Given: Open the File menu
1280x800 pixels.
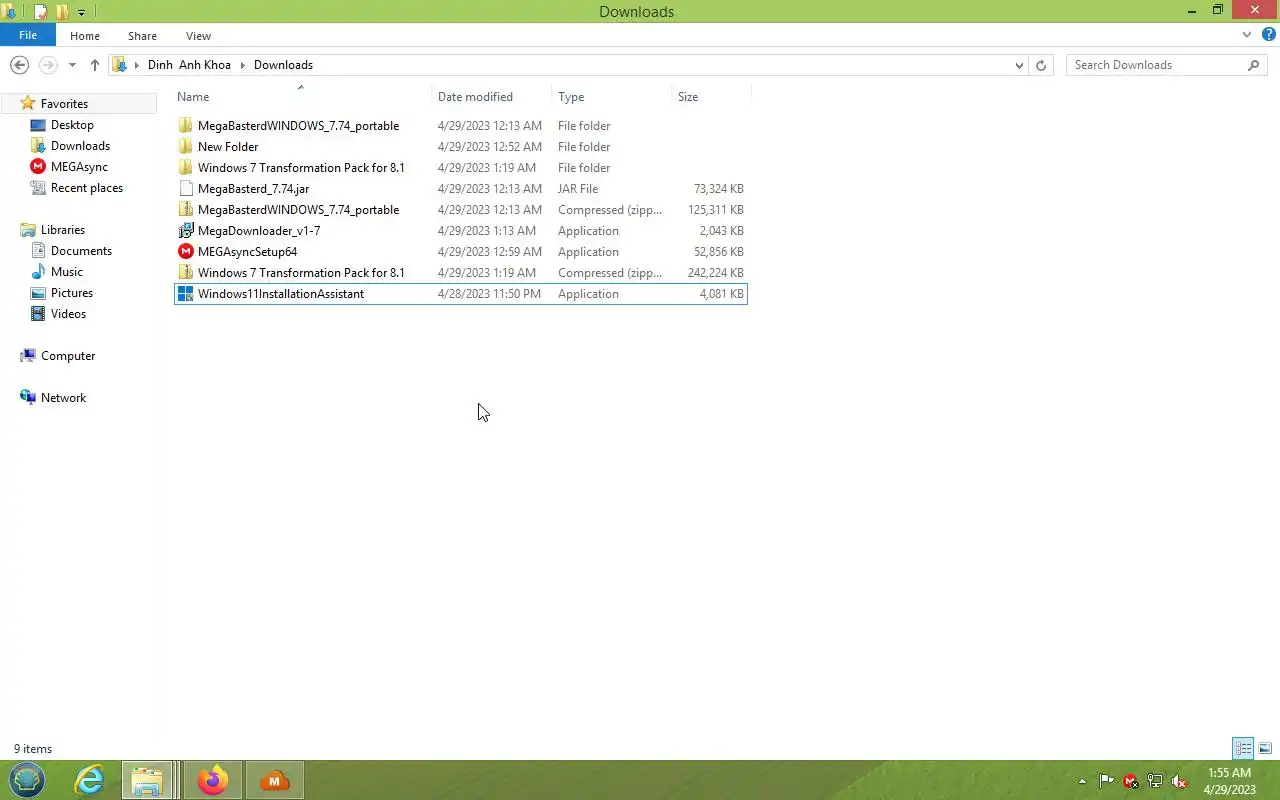Looking at the screenshot, I should point(28,35).
